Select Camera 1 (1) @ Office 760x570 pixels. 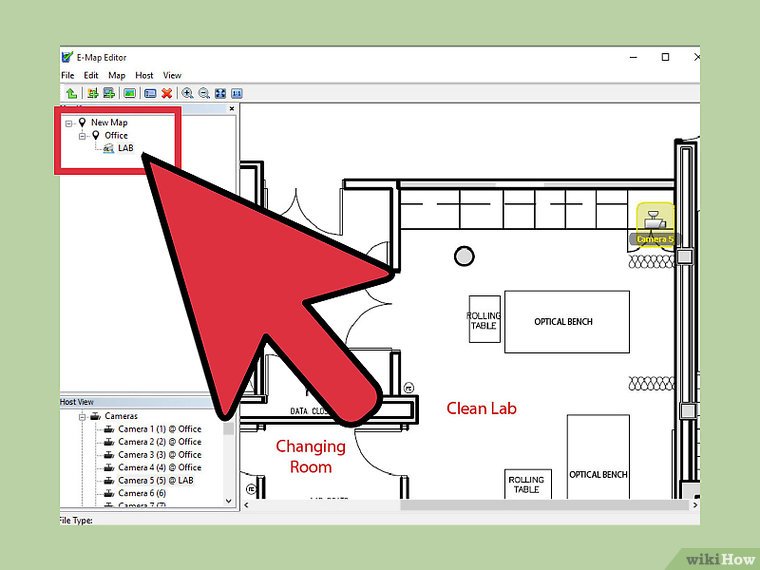[159, 429]
